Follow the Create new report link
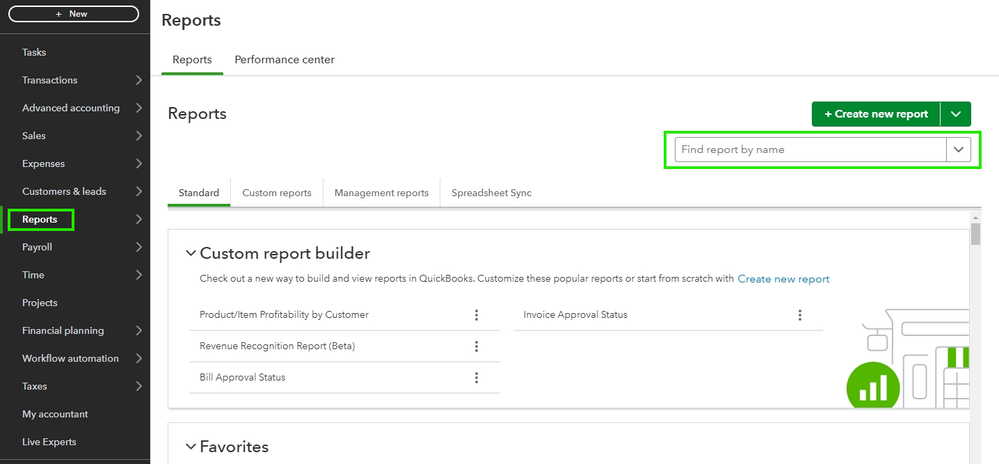Viewport: 999px width, 464px height. click(x=784, y=279)
